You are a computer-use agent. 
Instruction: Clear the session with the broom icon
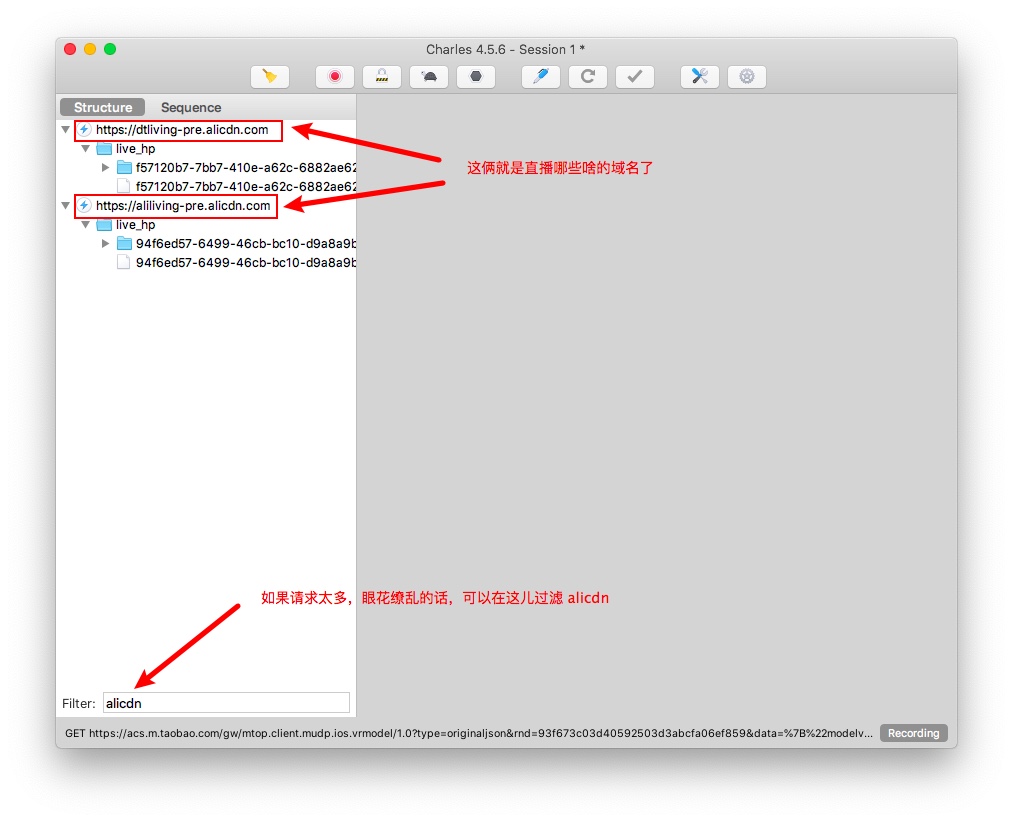point(269,76)
